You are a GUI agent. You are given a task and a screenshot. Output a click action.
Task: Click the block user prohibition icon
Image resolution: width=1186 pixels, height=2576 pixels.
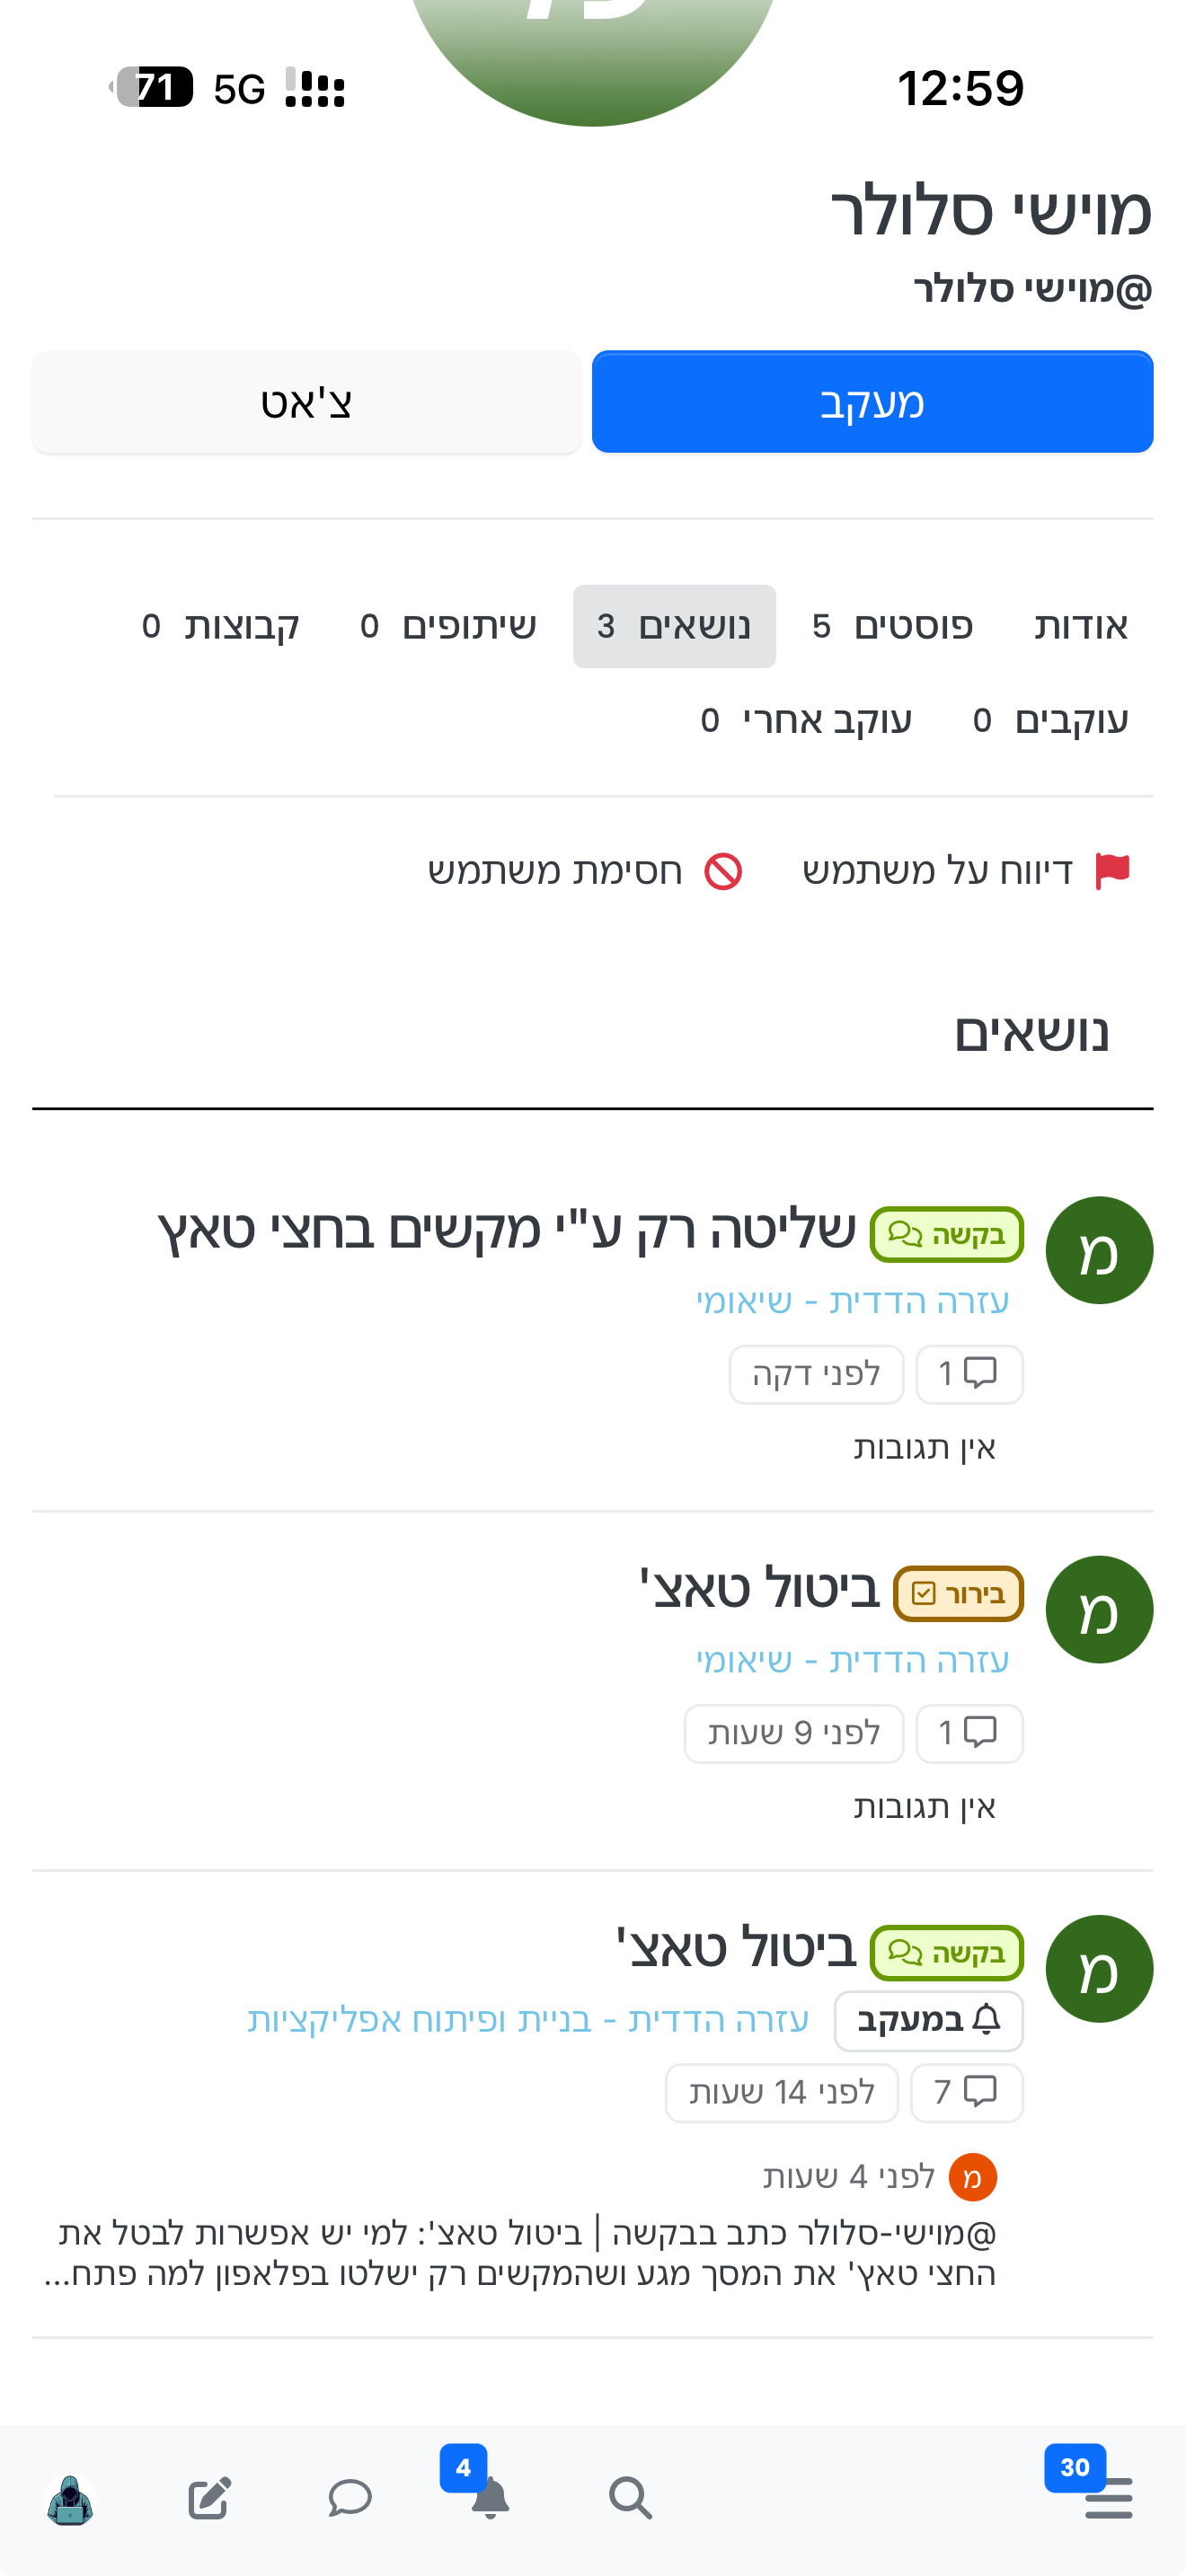tap(723, 871)
